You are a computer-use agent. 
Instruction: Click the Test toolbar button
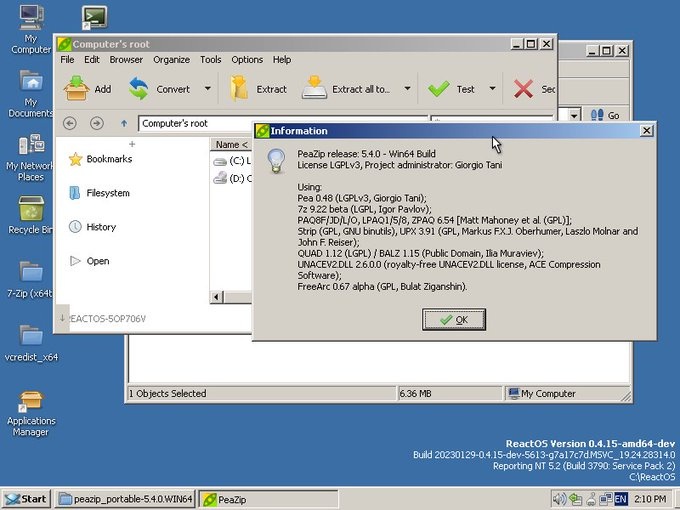point(451,88)
